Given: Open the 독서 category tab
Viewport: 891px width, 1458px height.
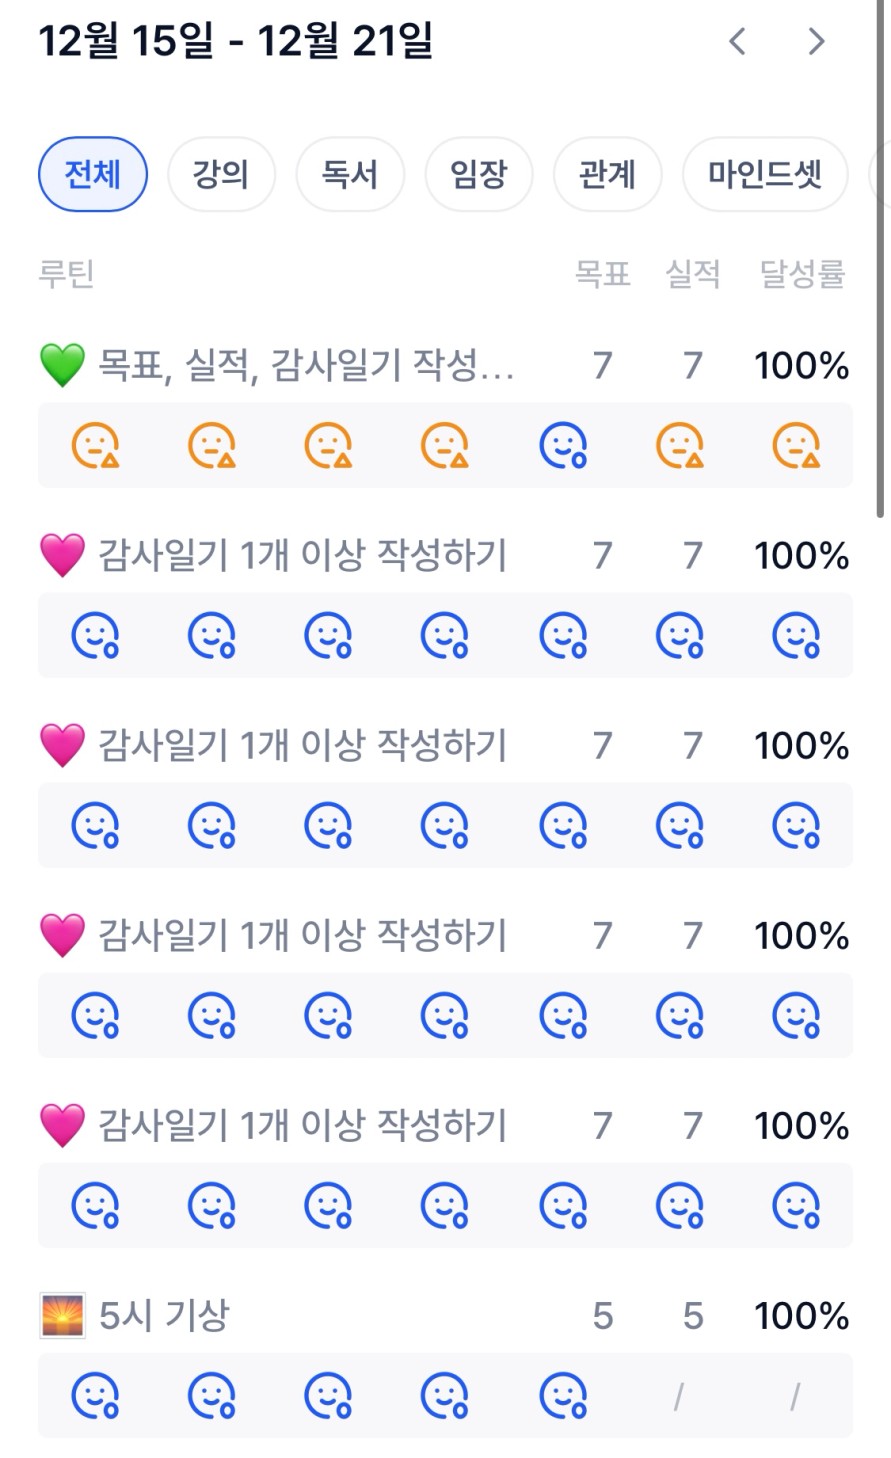Looking at the screenshot, I should (x=350, y=174).
